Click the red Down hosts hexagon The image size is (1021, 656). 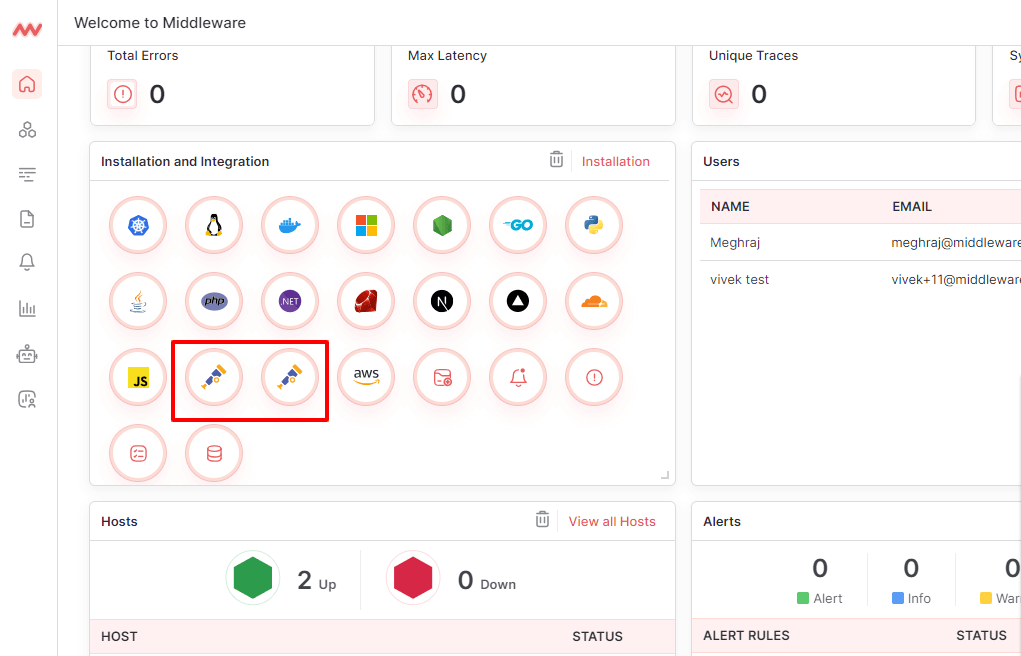(x=413, y=578)
